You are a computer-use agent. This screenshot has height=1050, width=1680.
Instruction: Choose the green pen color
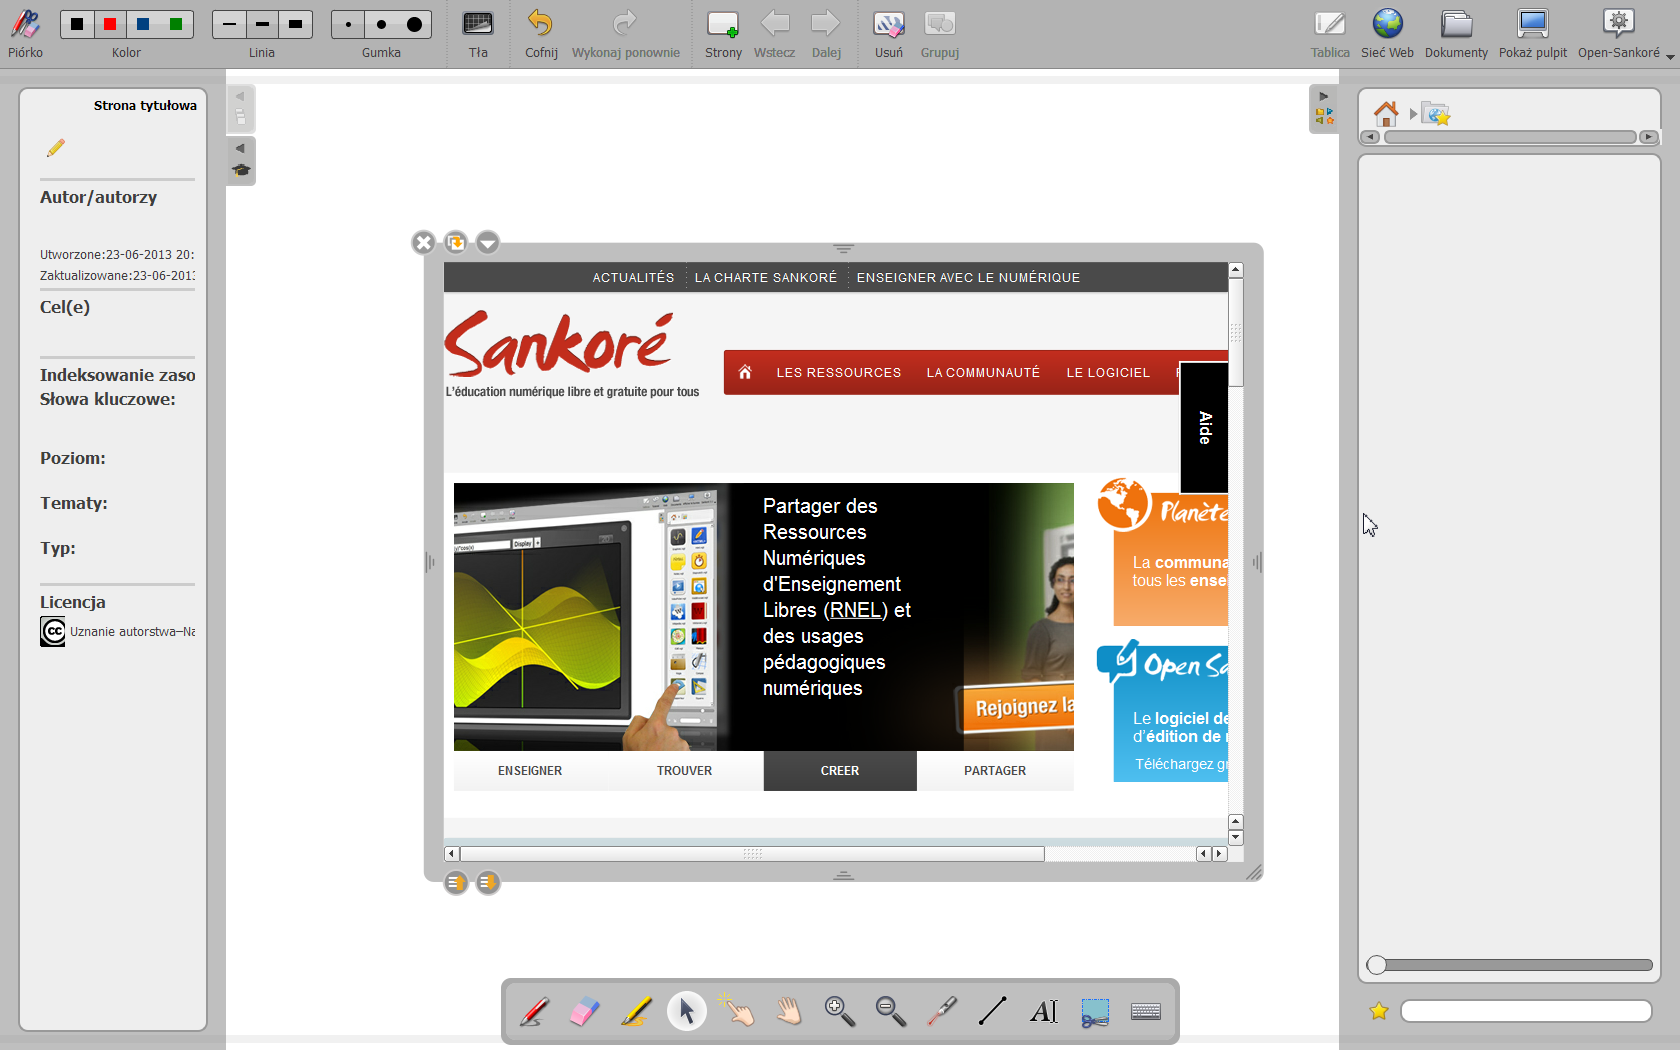176,24
